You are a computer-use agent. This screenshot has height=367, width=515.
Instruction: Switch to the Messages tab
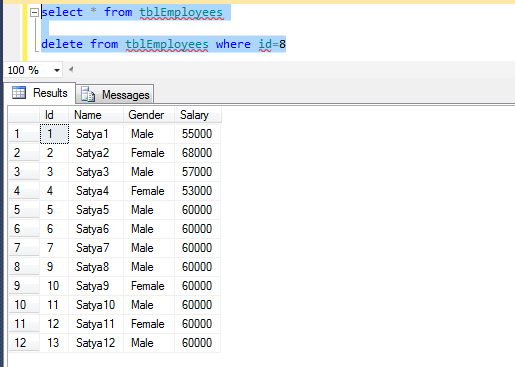[x=115, y=95]
